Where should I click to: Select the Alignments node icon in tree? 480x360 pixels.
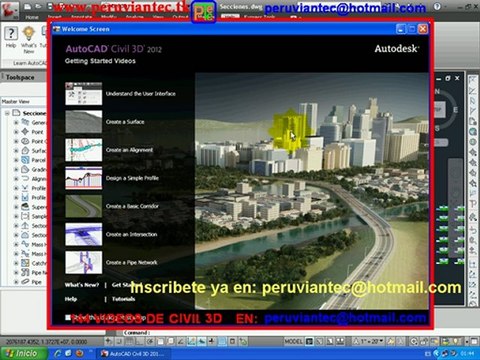tap(25, 178)
